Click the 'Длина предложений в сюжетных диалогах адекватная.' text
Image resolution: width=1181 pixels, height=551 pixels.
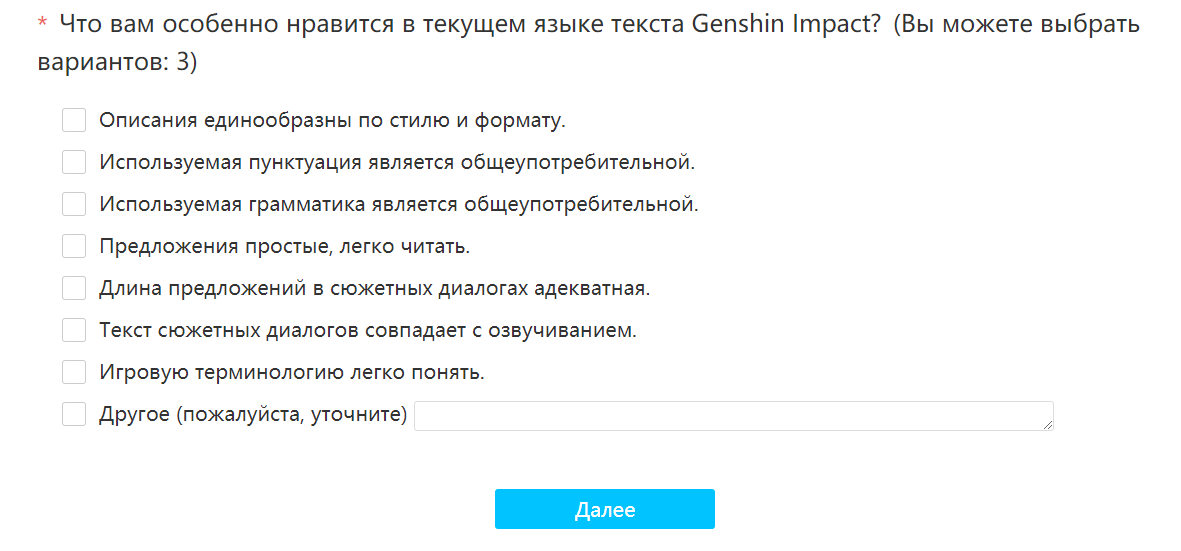[375, 289]
